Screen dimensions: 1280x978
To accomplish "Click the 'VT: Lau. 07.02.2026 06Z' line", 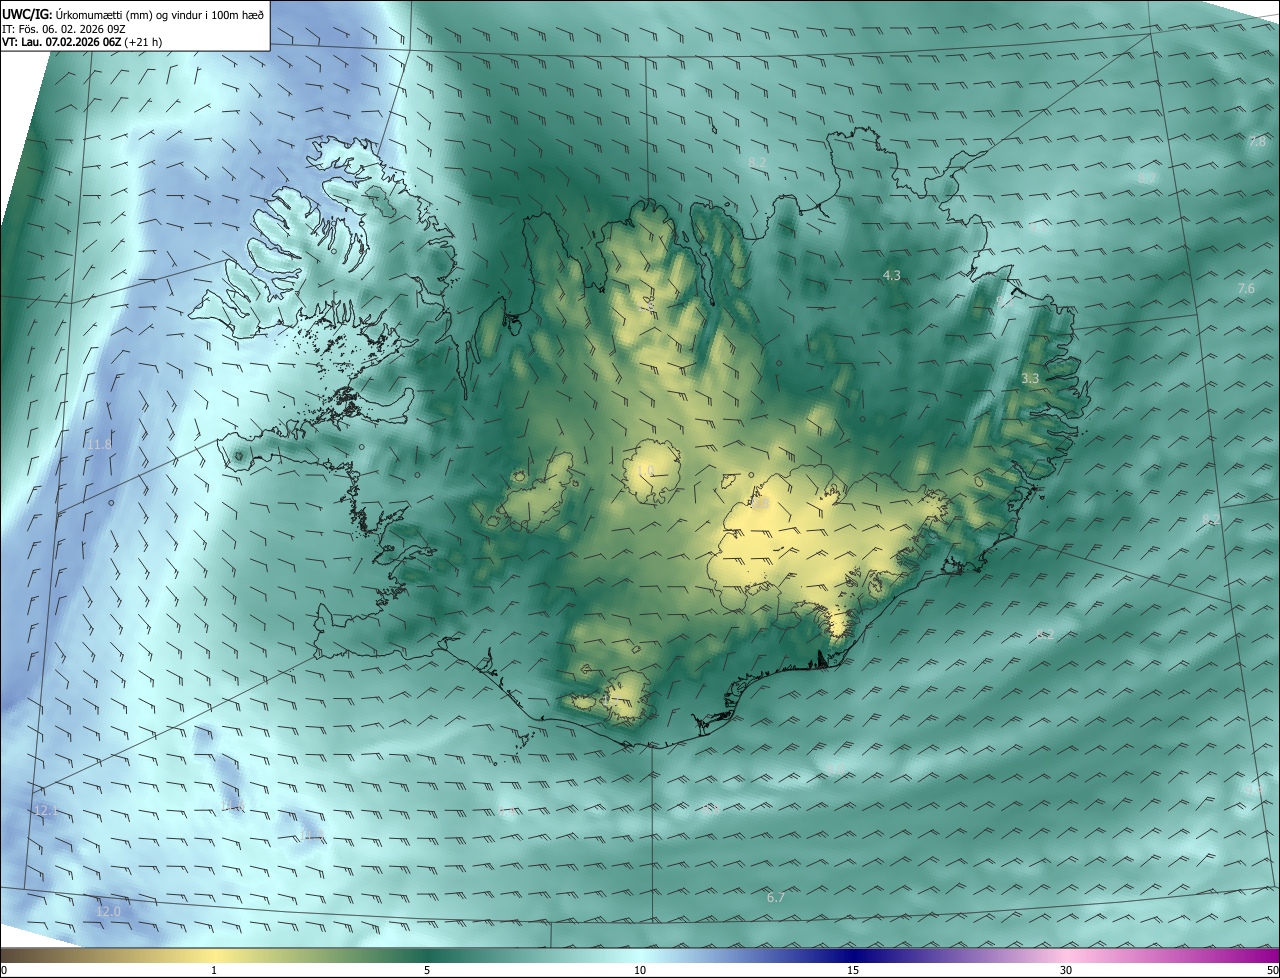I will coord(62,42).
